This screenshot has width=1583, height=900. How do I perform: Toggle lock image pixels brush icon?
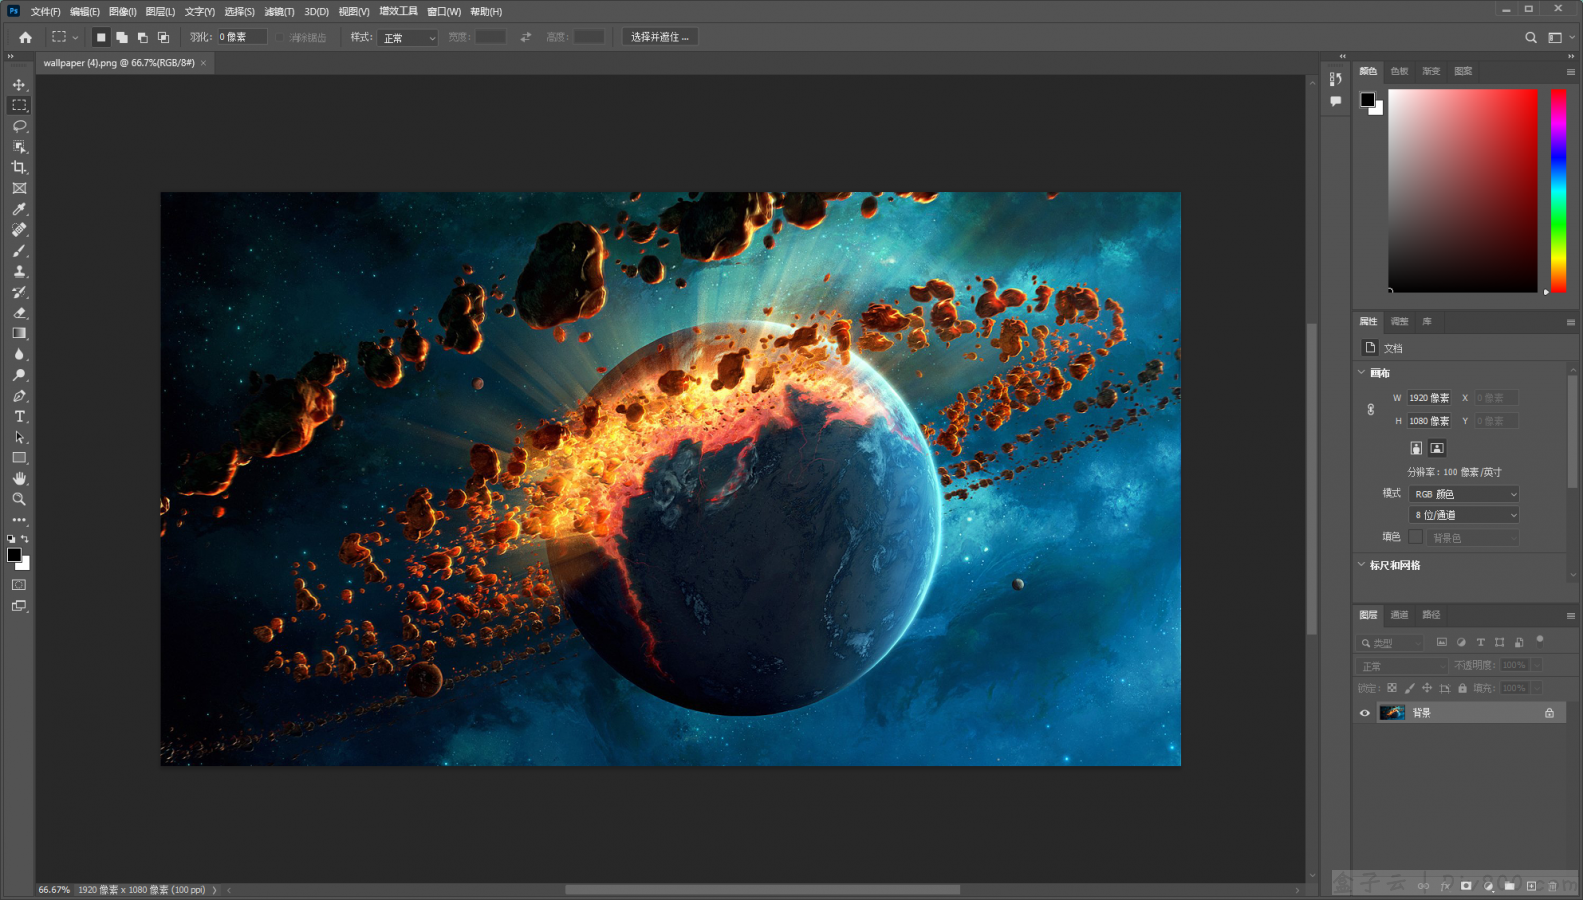1409,688
